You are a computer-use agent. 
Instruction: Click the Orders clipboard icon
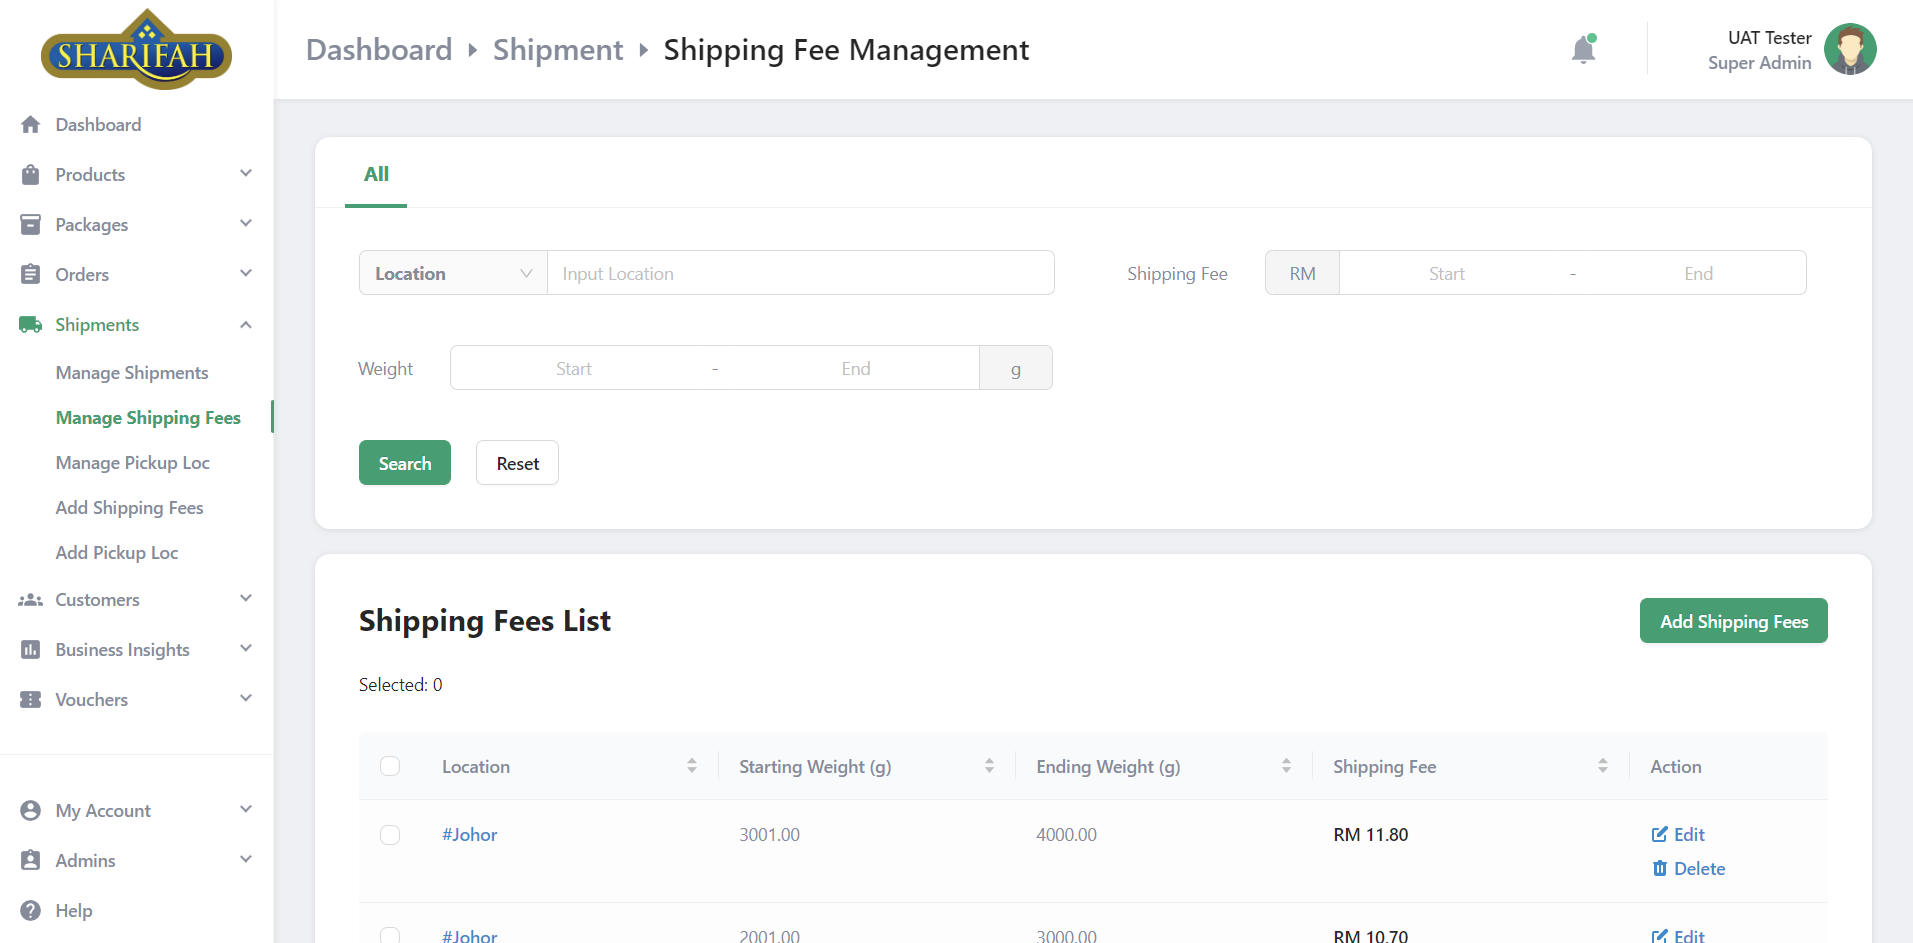[x=31, y=275]
